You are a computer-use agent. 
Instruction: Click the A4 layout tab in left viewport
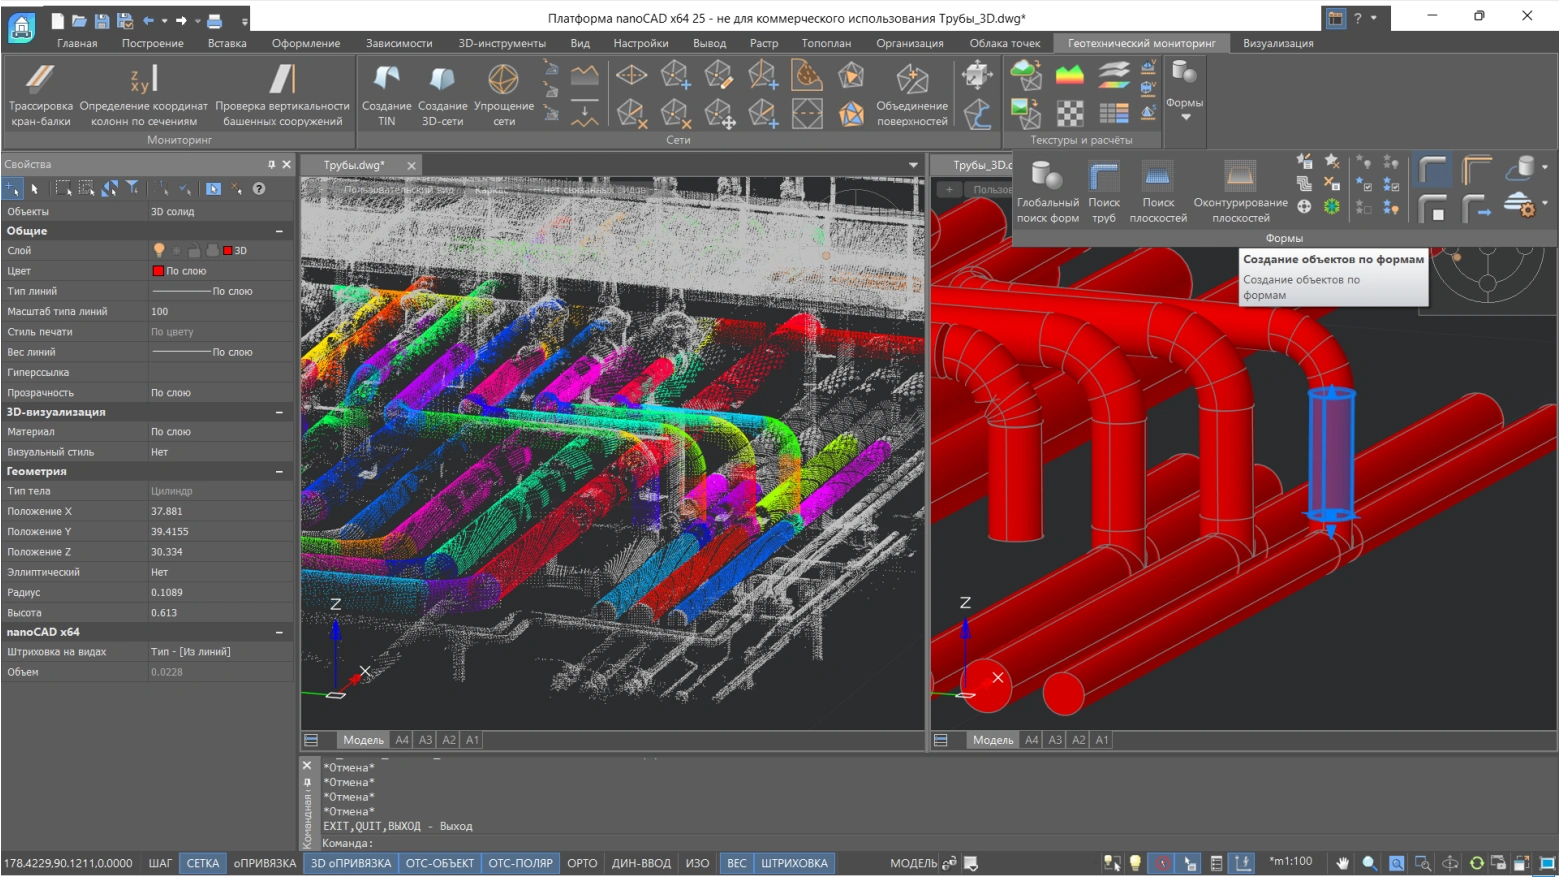(402, 740)
